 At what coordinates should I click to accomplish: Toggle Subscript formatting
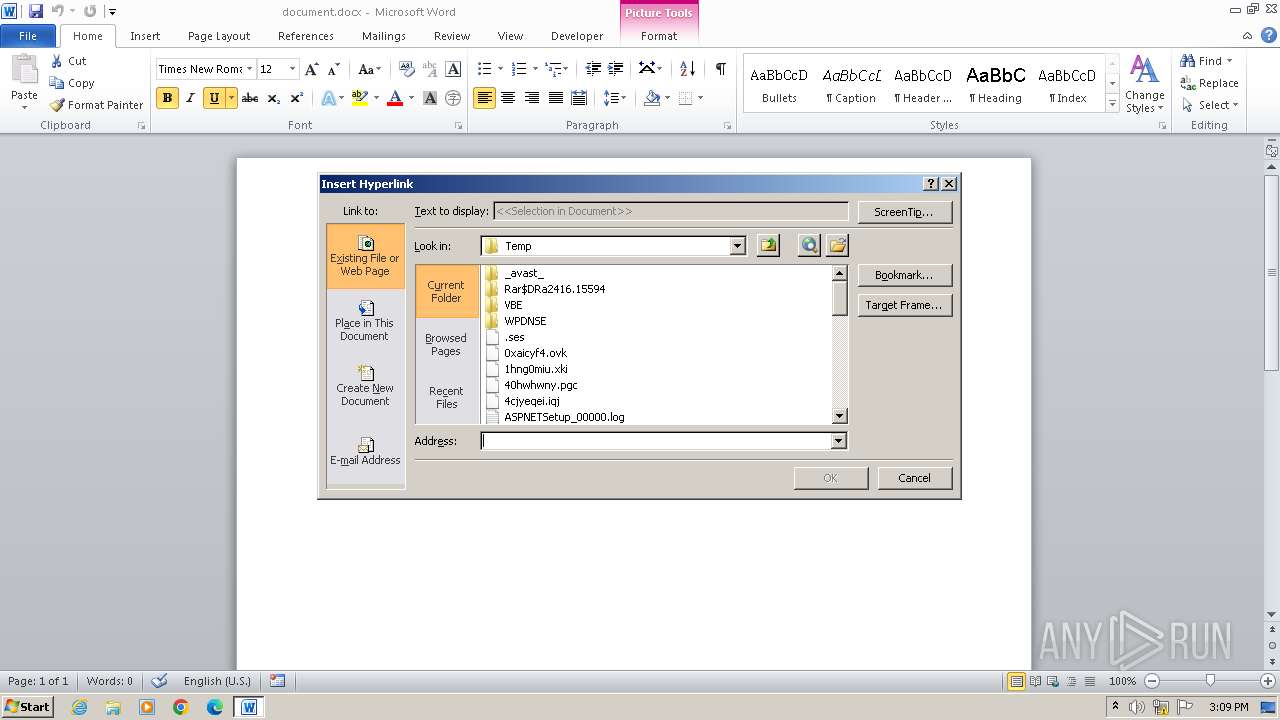coord(274,98)
